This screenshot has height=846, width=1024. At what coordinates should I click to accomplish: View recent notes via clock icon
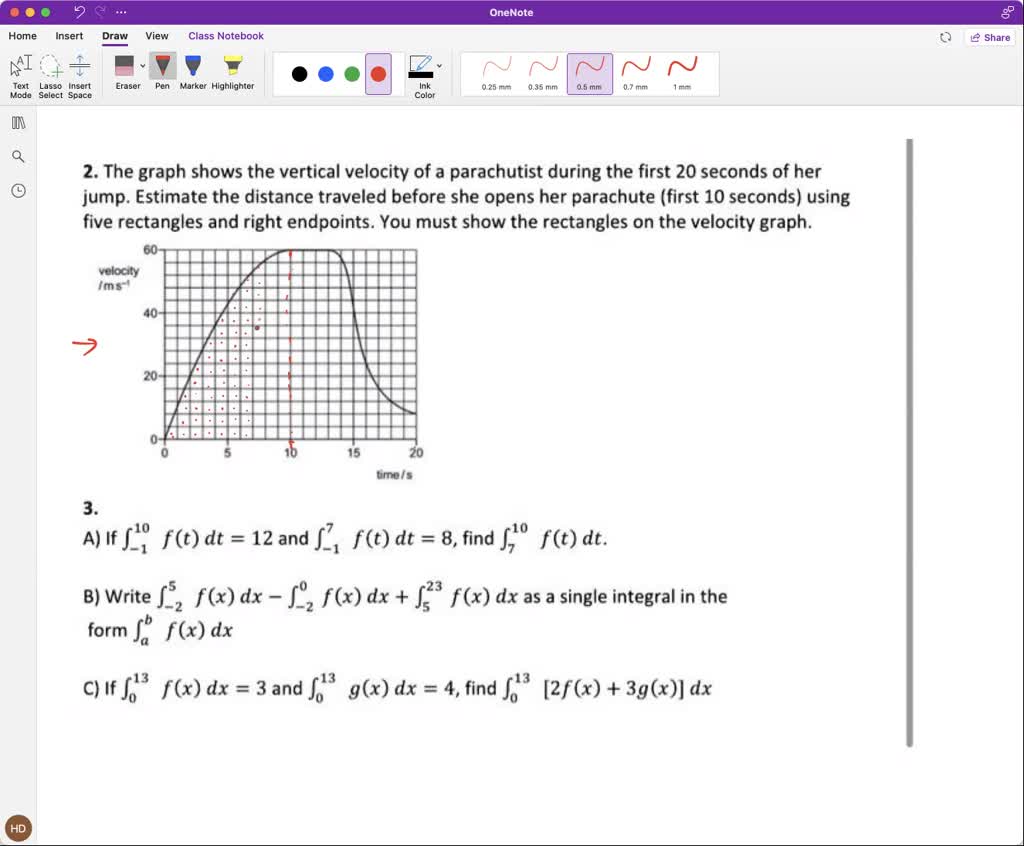coord(19,190)
